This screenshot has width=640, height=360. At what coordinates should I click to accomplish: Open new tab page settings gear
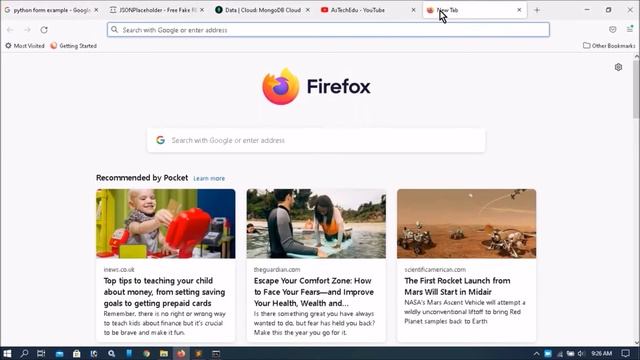tap(618, 67)
